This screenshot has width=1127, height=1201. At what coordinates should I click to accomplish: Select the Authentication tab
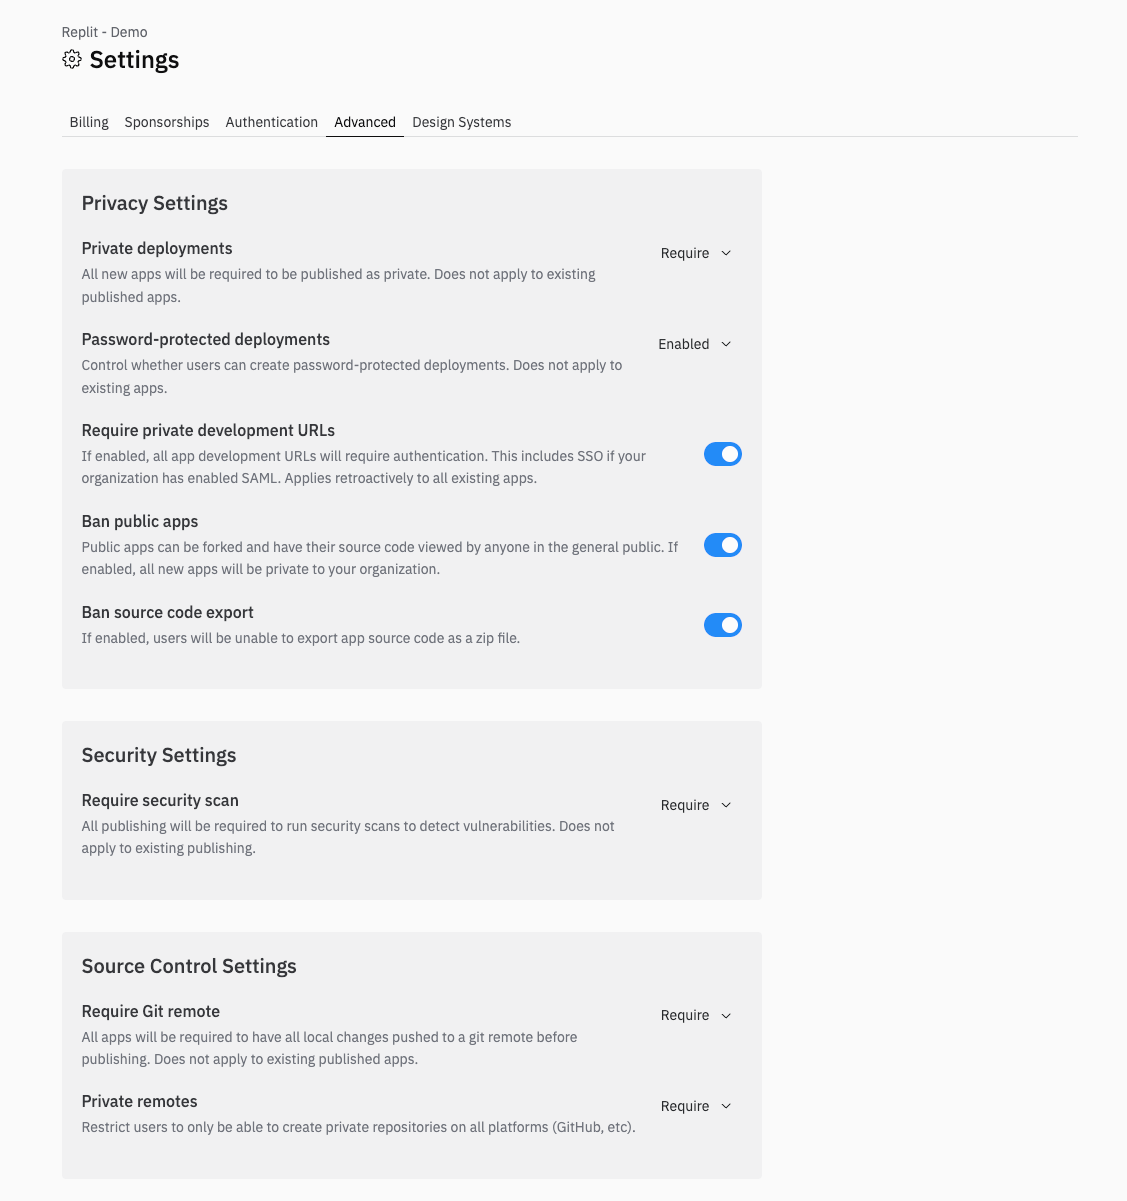271,122
